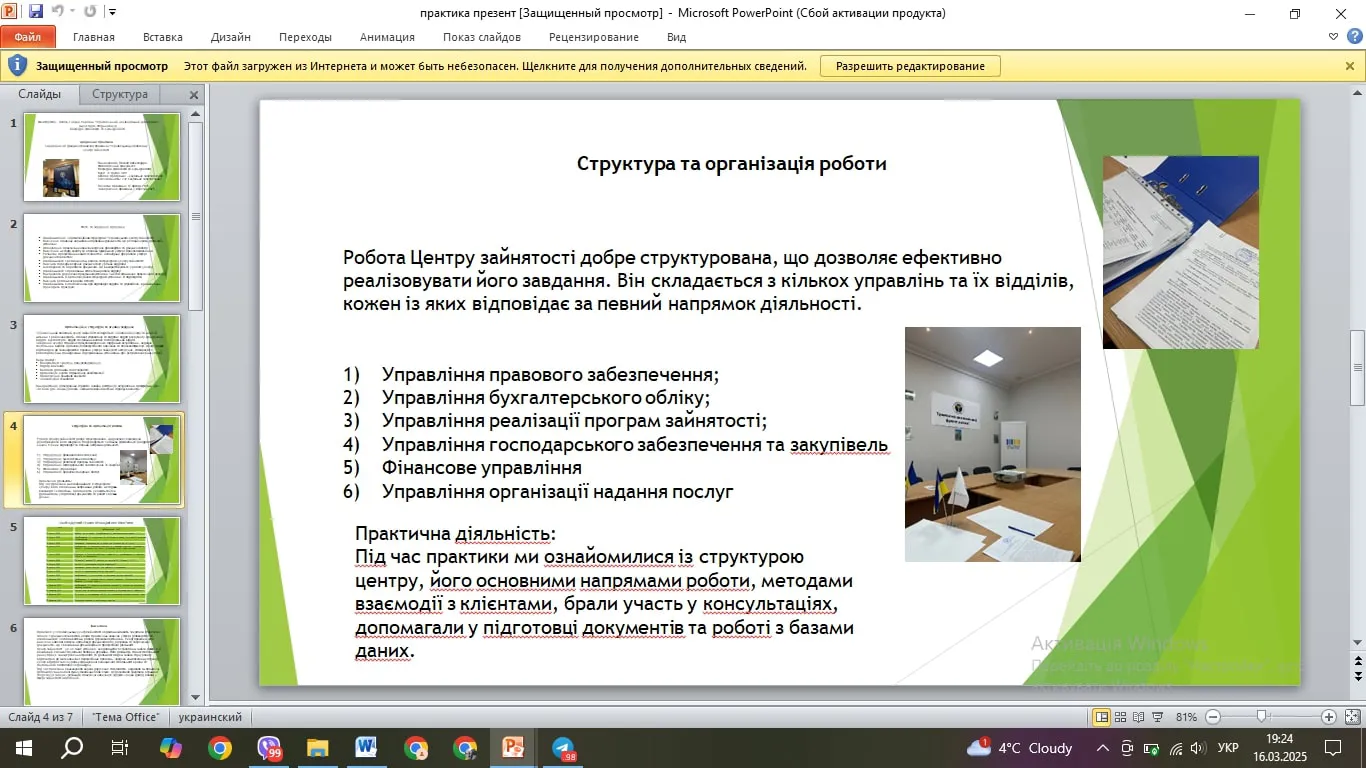Open Task View icon on taskbar

120,747
